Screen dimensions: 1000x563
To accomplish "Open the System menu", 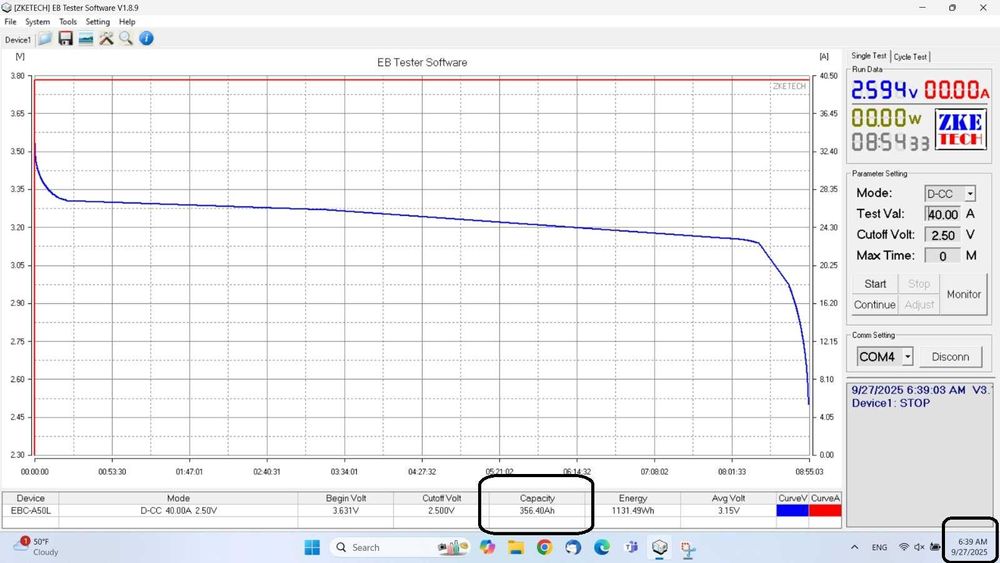I will 38,22.
